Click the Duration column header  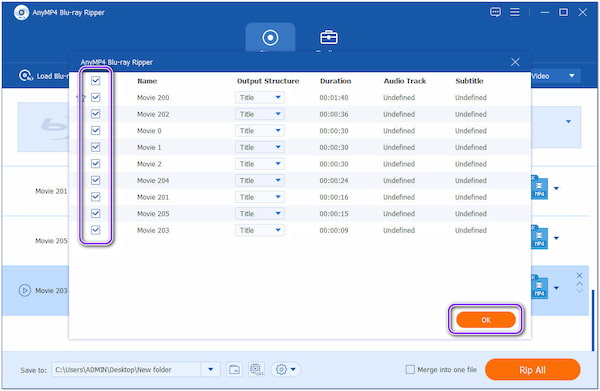click(x=336, y=81)
